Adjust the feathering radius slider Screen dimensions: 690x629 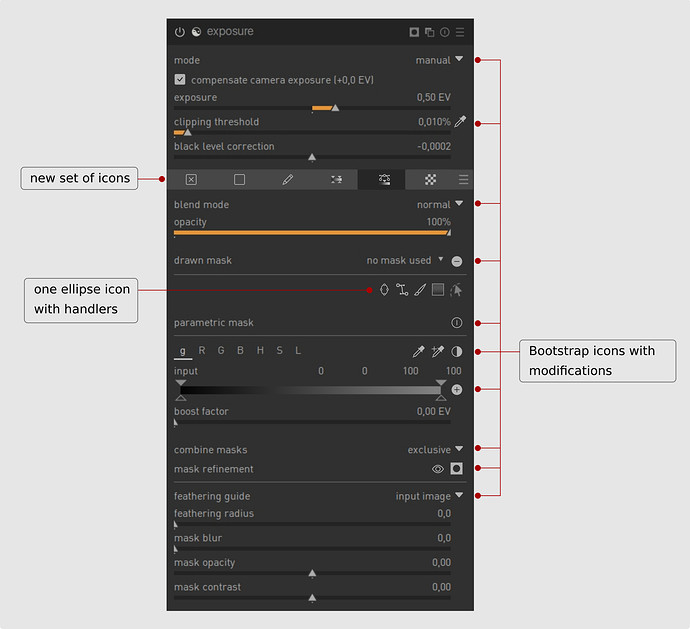[312, 524]
